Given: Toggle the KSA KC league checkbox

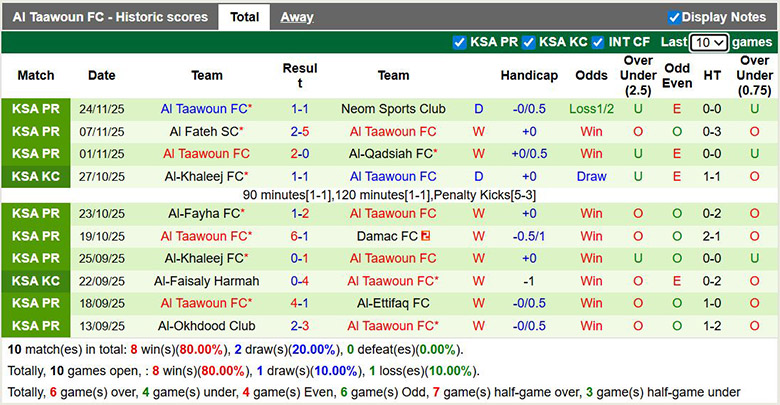Looking at the screenshot, I should [x=530, y=42].
